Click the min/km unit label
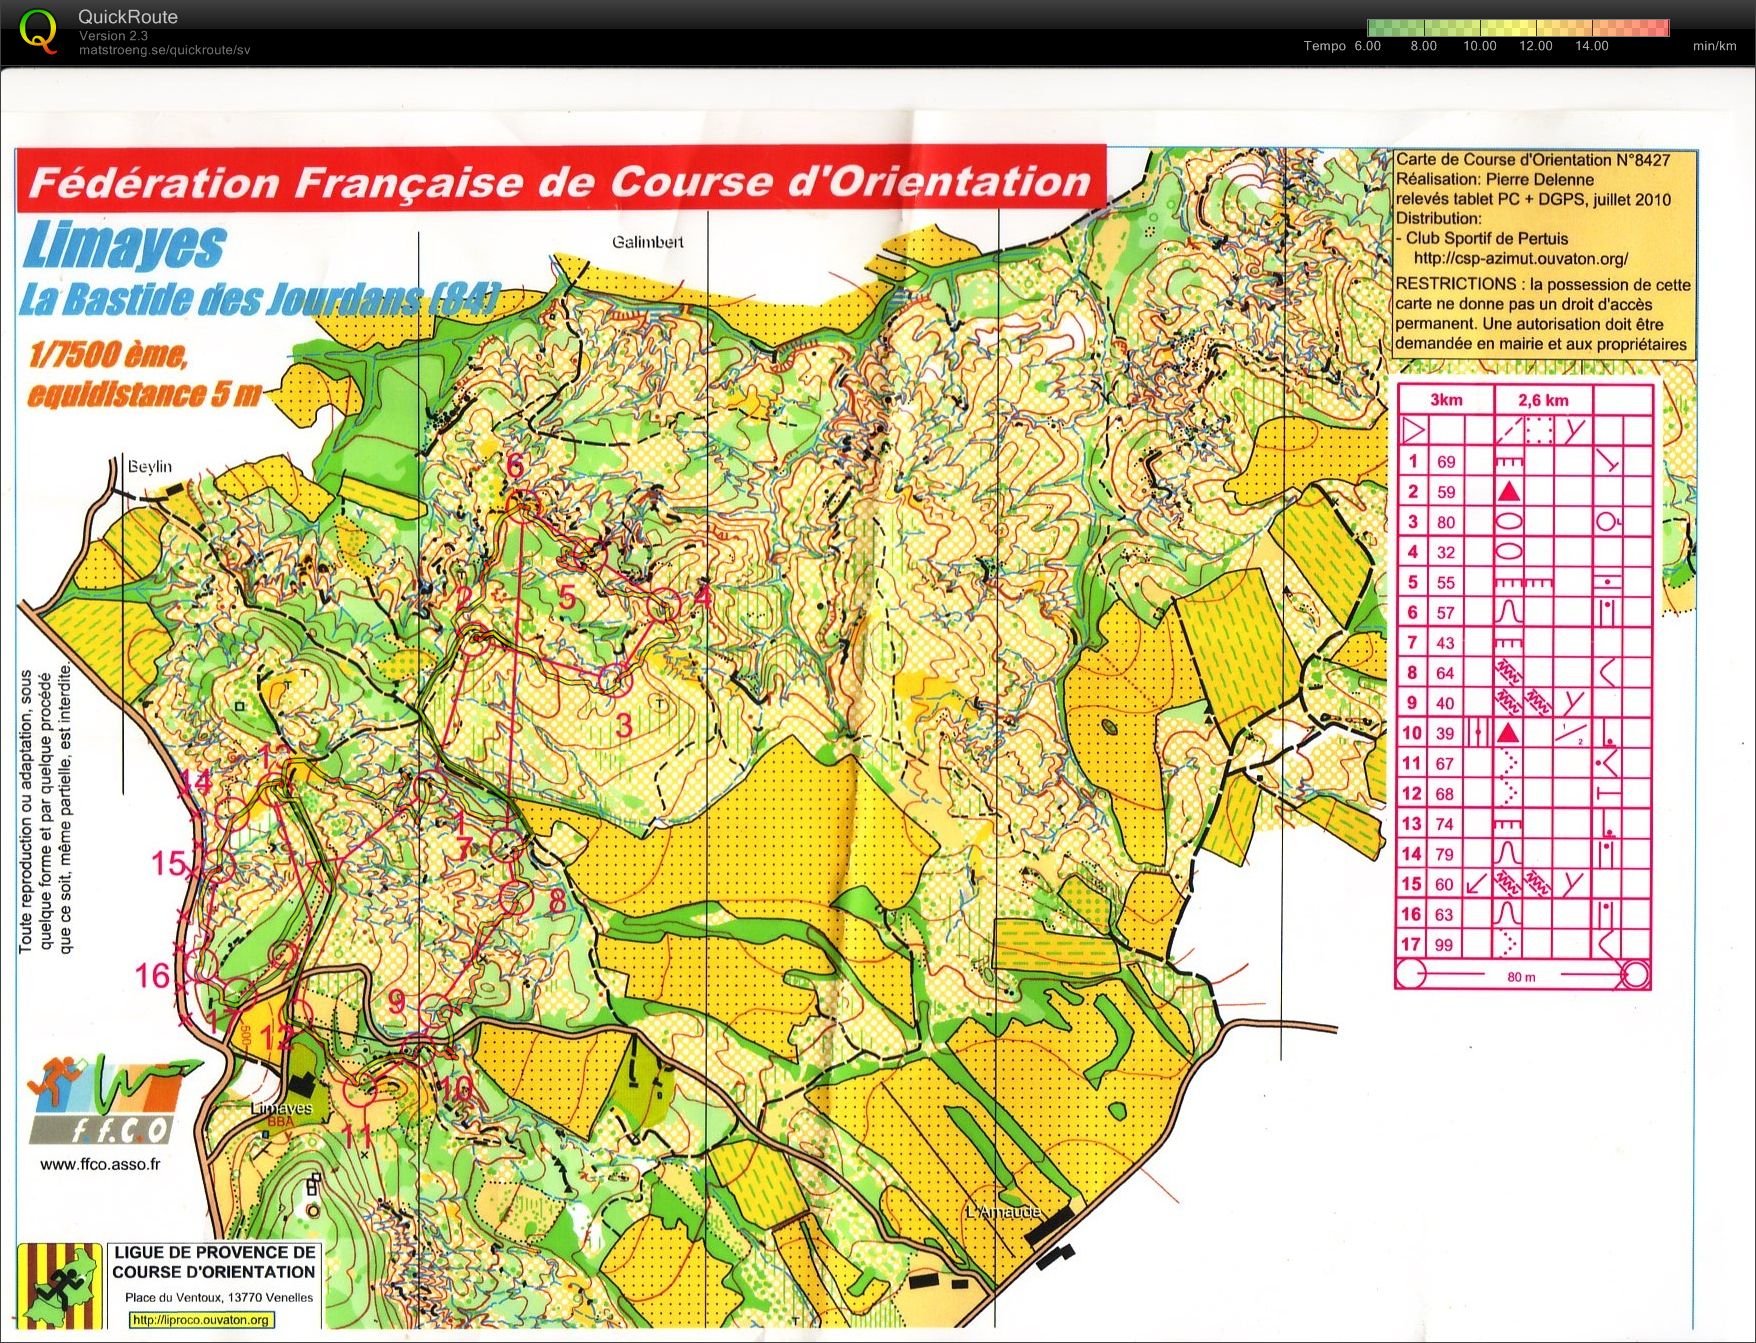The width and height of the screenshot is (1756, 1343). click(1714, 46)
